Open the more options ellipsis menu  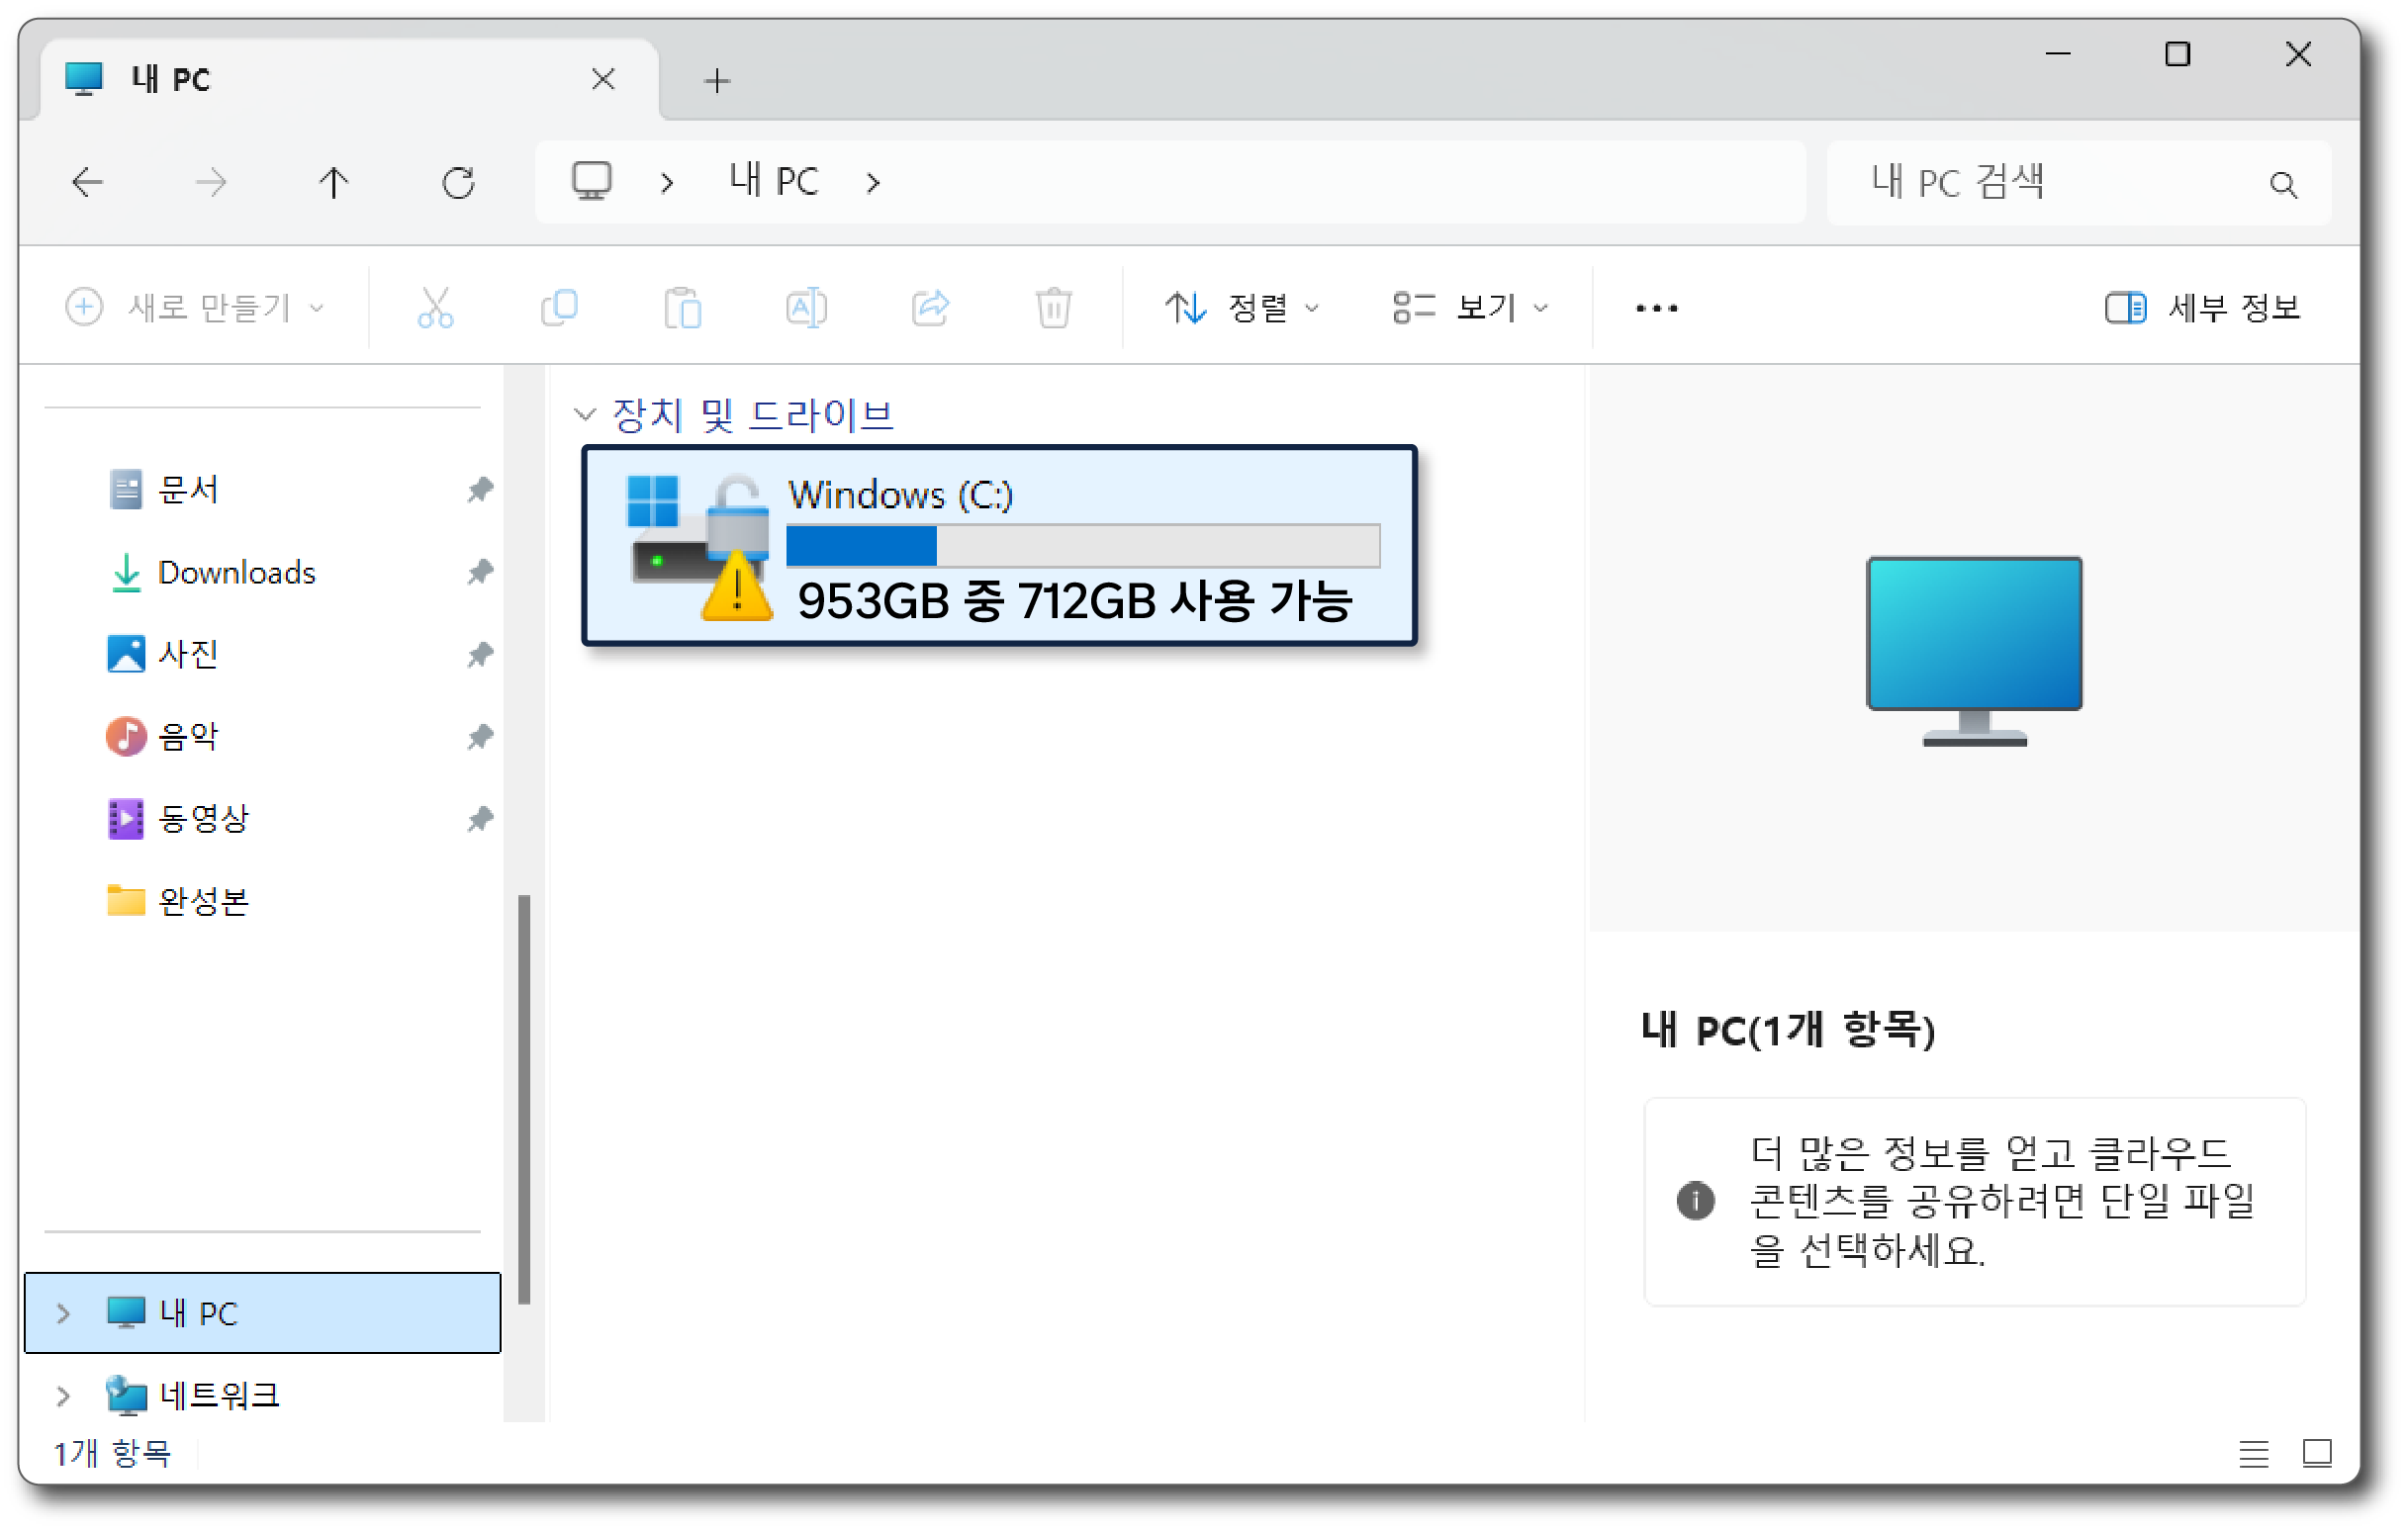(x=1656, y=308)
